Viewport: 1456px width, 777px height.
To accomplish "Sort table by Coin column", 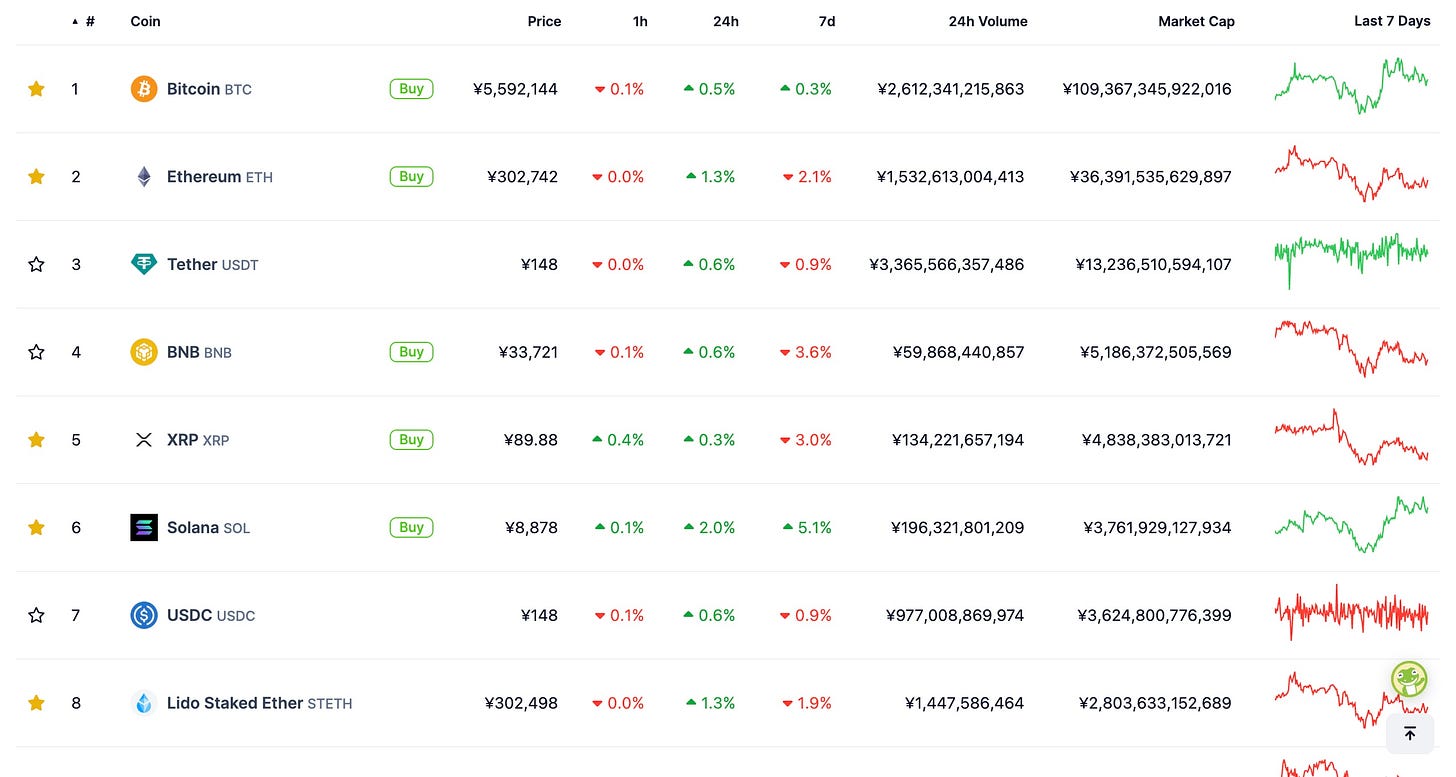I will click(145, 21).
